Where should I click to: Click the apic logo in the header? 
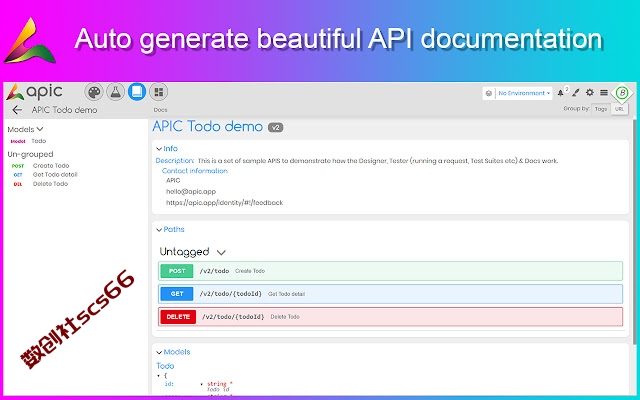(x=35, y=92)
